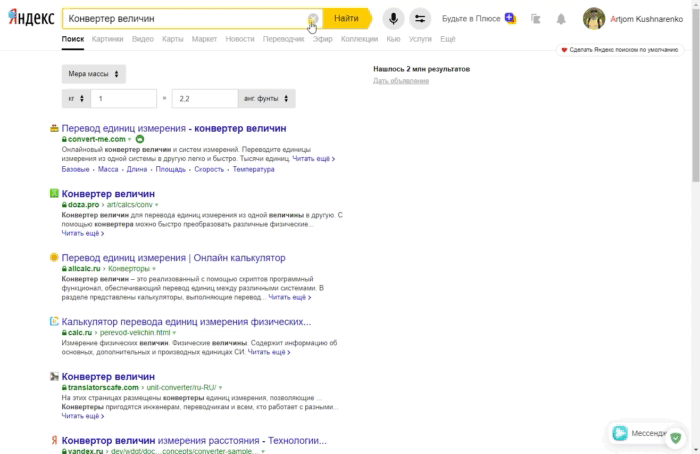The height and width of the screenshot is (454, 700).
Task: Open notifications bell icon
Action: pyautogui.click(x=561, y=19)
